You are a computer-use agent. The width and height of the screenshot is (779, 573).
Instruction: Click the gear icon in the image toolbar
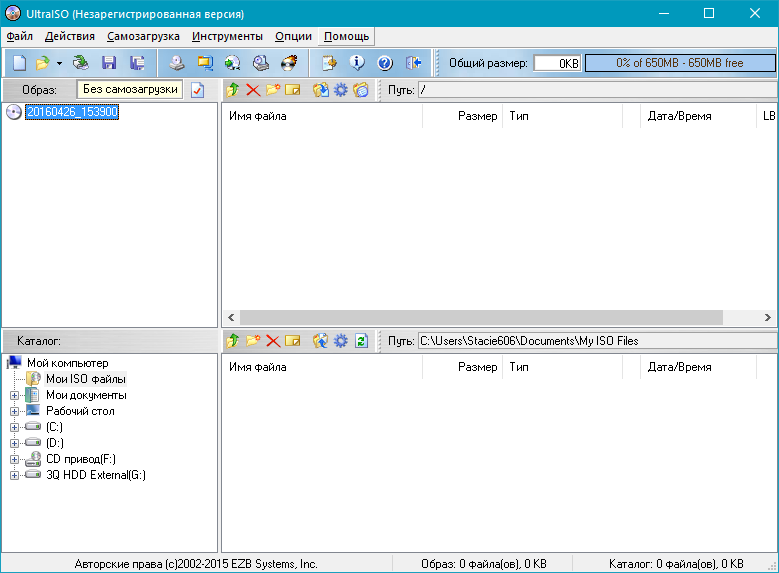pyautogui.click(x=341, y=90)
